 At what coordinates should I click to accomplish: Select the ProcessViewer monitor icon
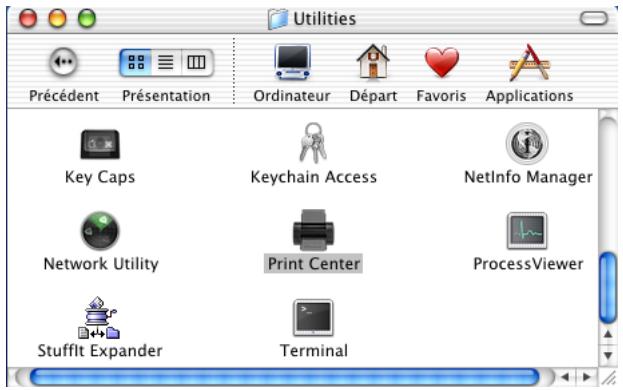(527, 231)
